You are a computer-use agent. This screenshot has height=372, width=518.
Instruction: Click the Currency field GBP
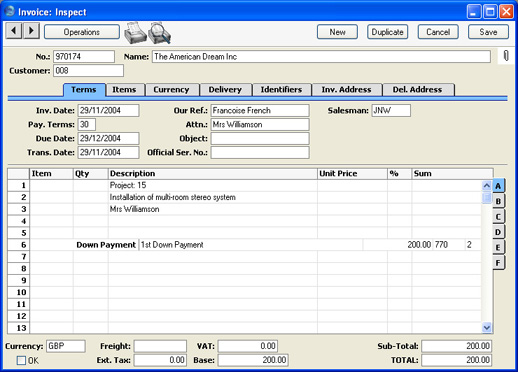click(66, 346)
